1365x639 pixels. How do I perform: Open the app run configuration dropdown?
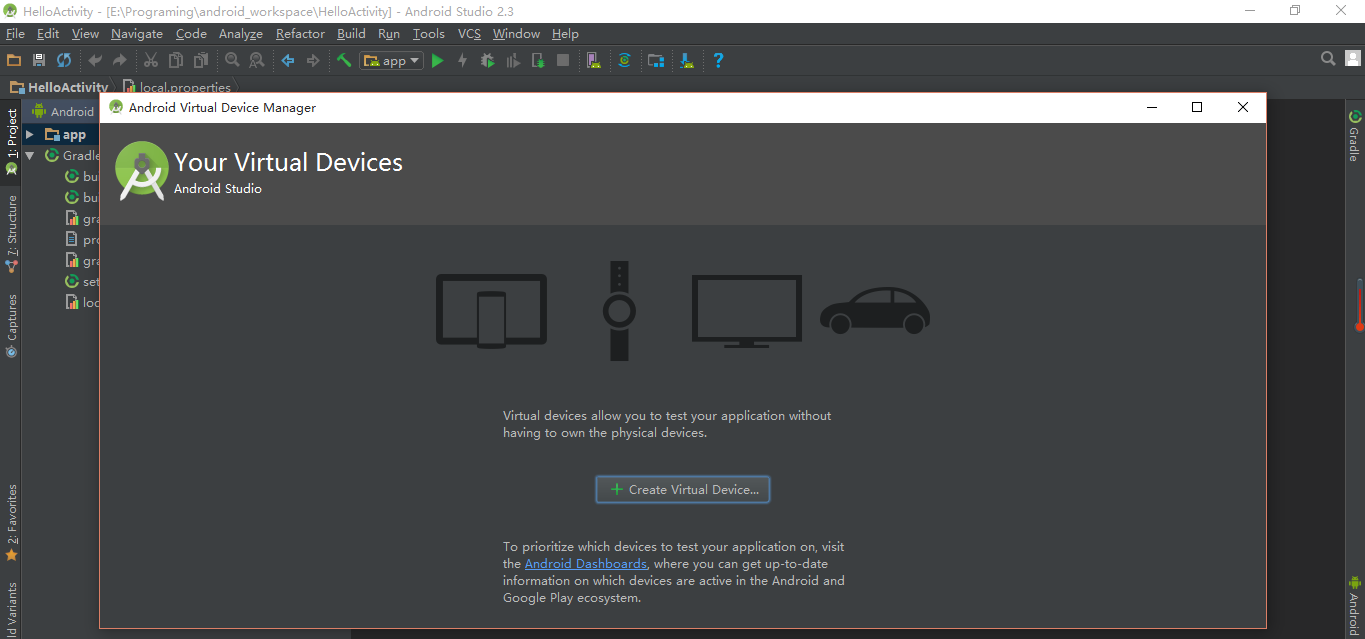pos(391,60)
